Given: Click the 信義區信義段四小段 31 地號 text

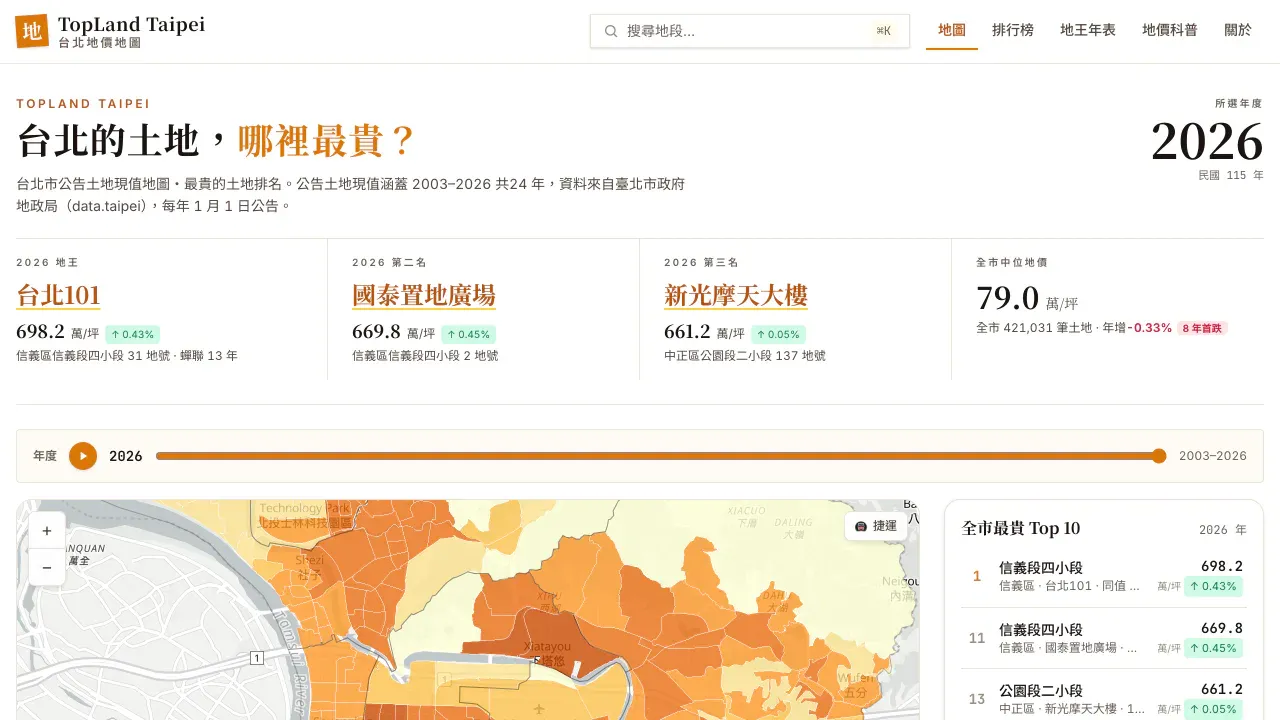Looking at the screenshot, I should click(95, 356).
